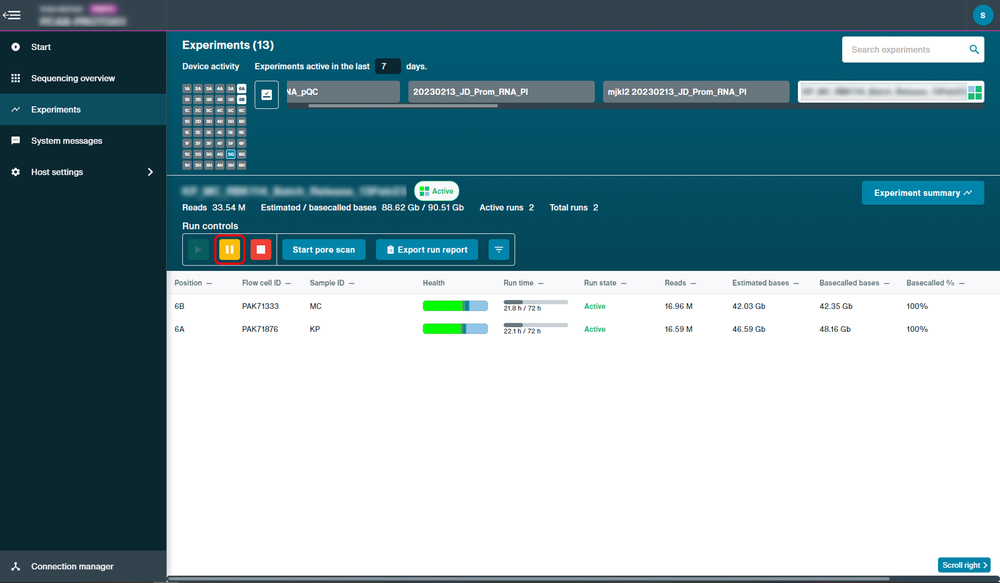Select position tile 6H in device grid
The height and width of the screenshot is (583, 1000).
click(242, 165)
